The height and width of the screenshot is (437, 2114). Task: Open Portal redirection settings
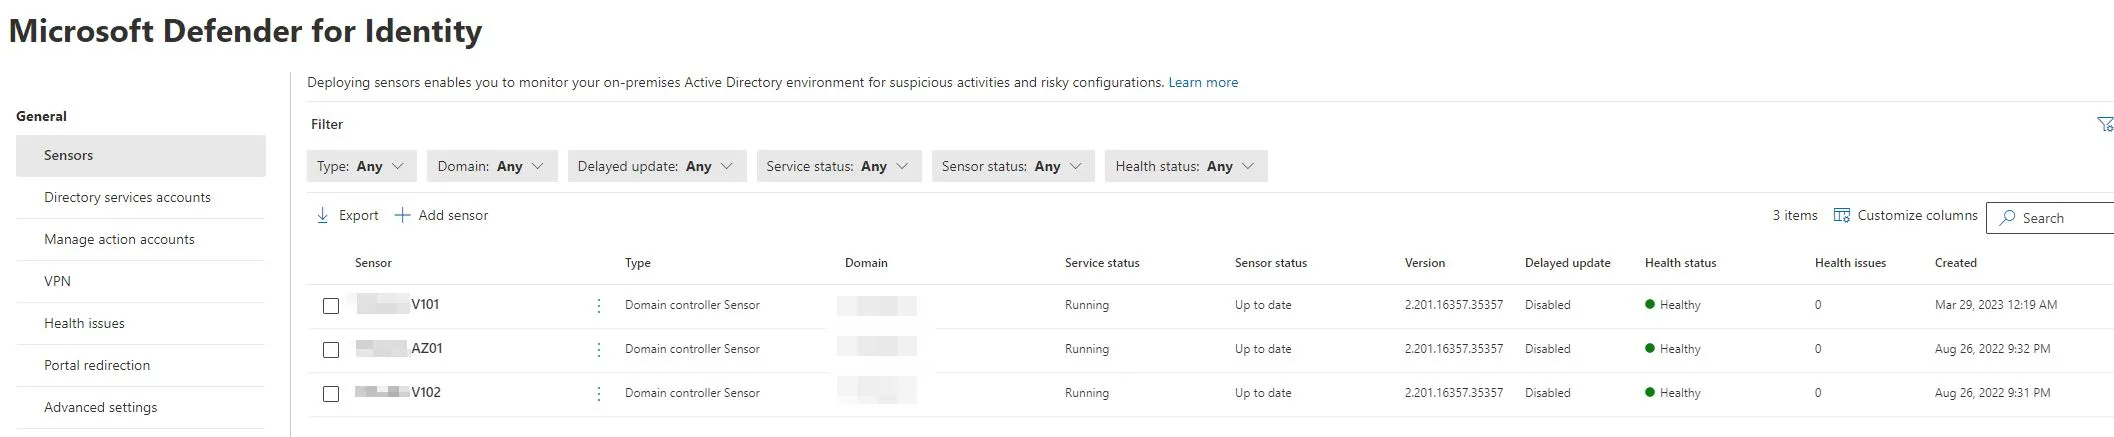141,365
